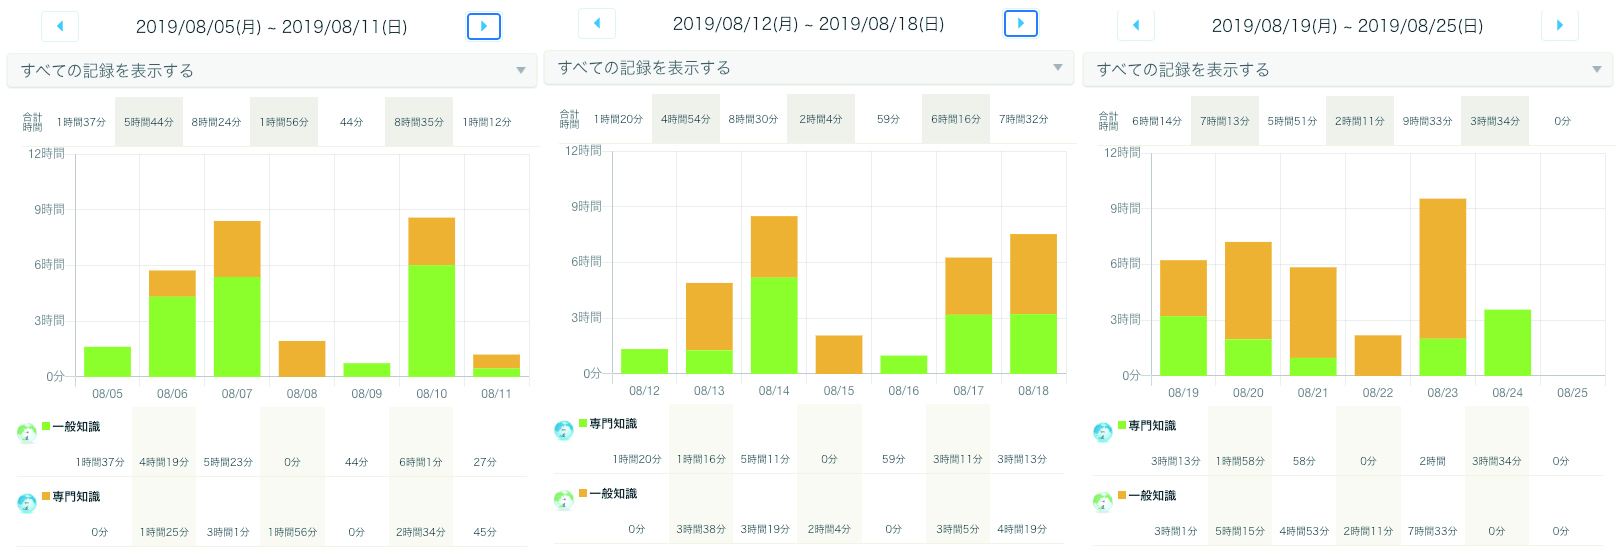Click the 専門知識 value 1時間25分

click(164, 532)
